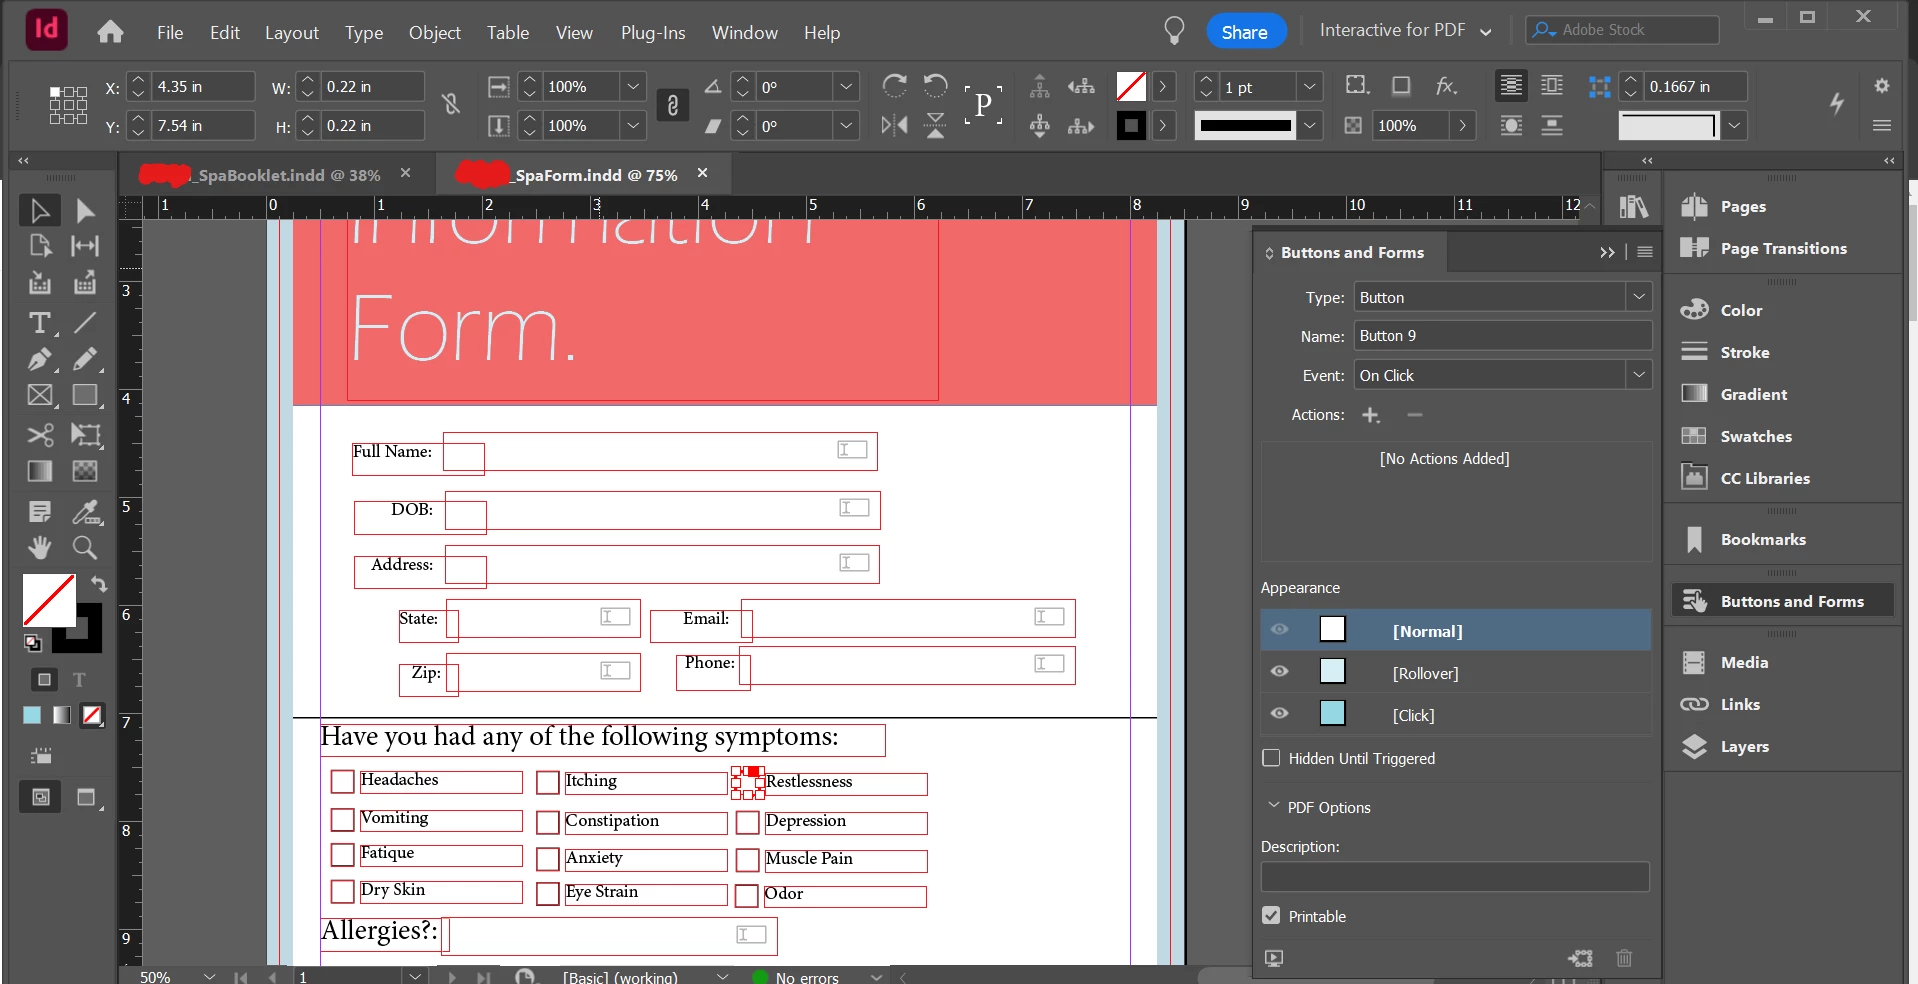Toggle constrain proportions for width and height
This screenshot has width=1918, height=984.
coord(452,104)
